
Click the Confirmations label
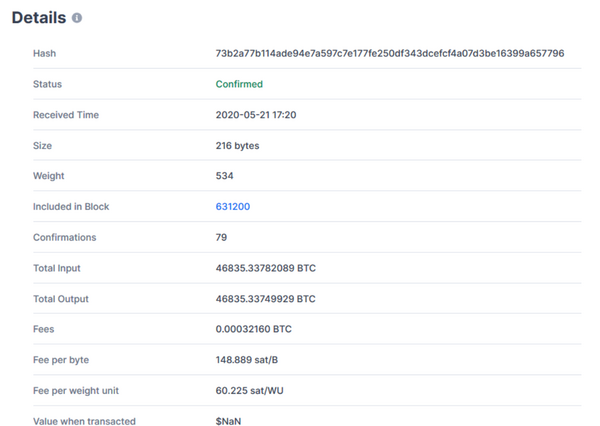pyautogui.click(x=64, y=237)
